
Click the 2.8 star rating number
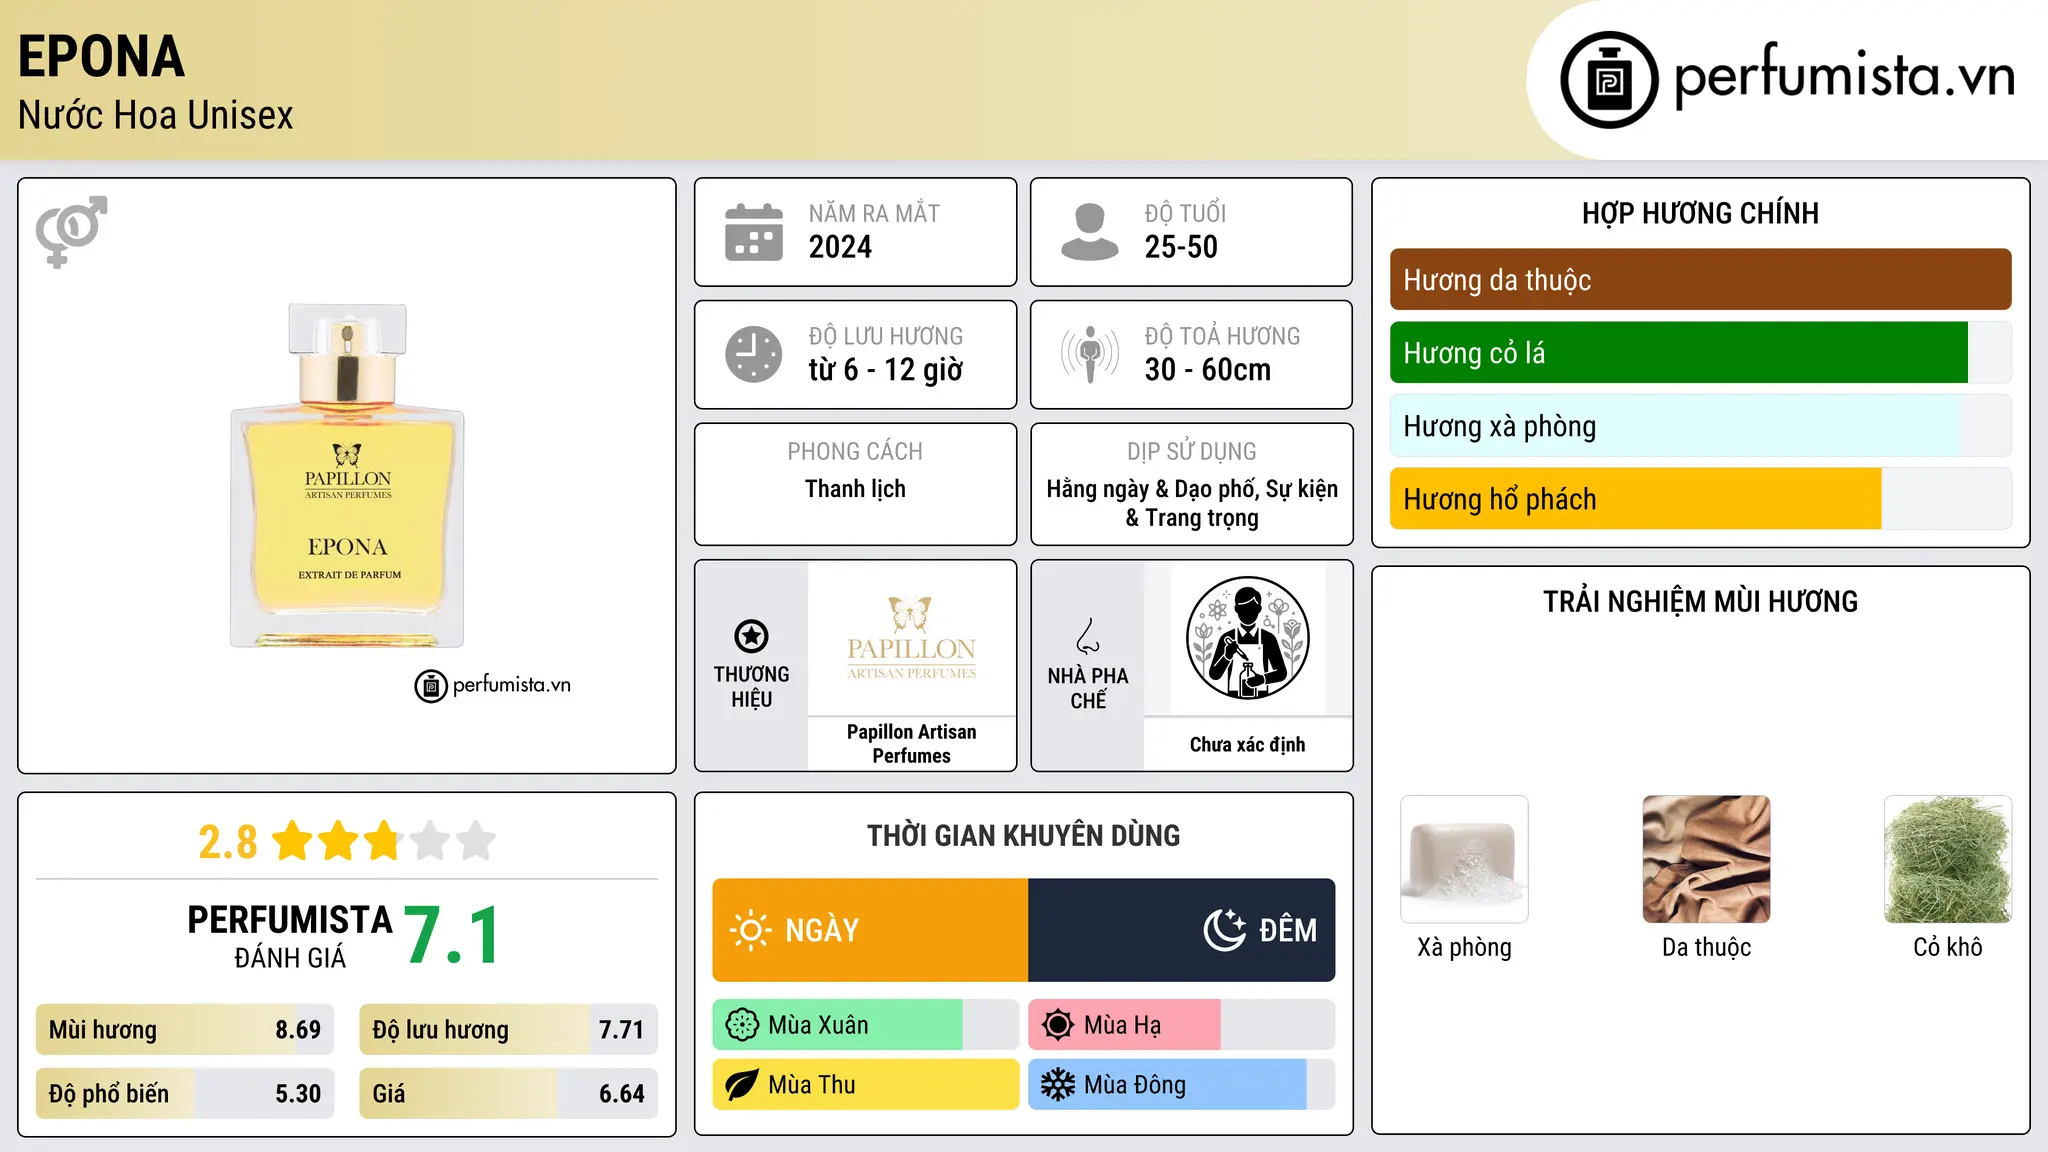pyautogui.click(x=227, y=842)
